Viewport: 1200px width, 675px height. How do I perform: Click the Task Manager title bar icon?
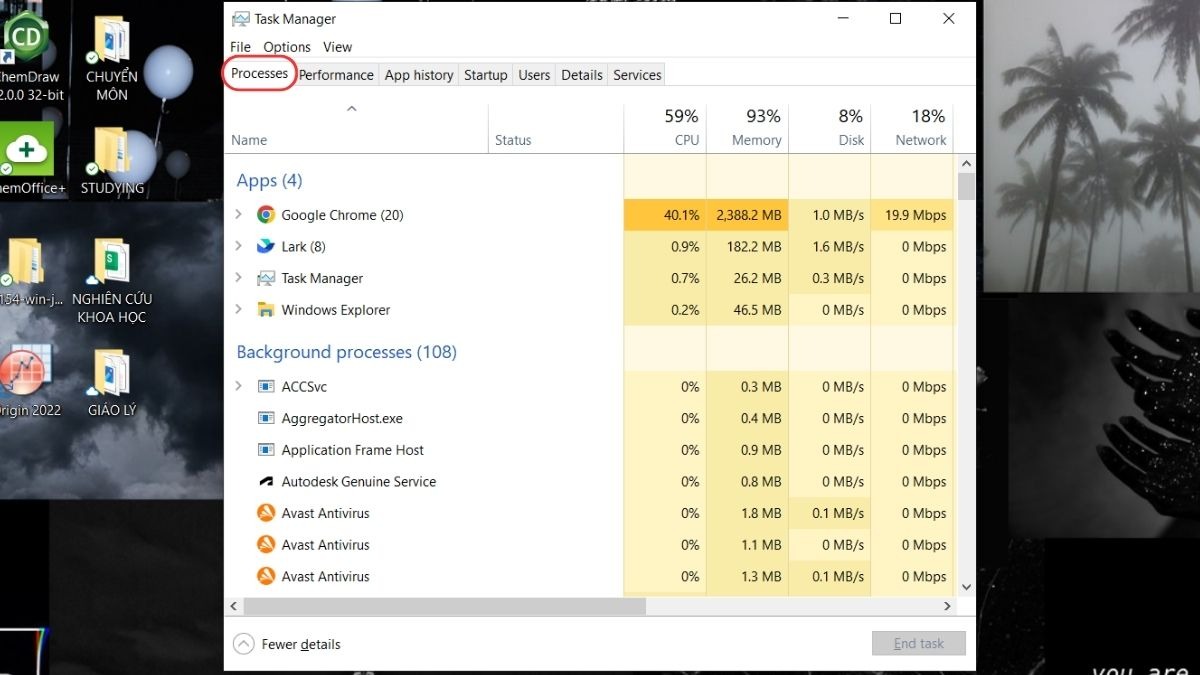pyautogui.click(x=240, y=18)
